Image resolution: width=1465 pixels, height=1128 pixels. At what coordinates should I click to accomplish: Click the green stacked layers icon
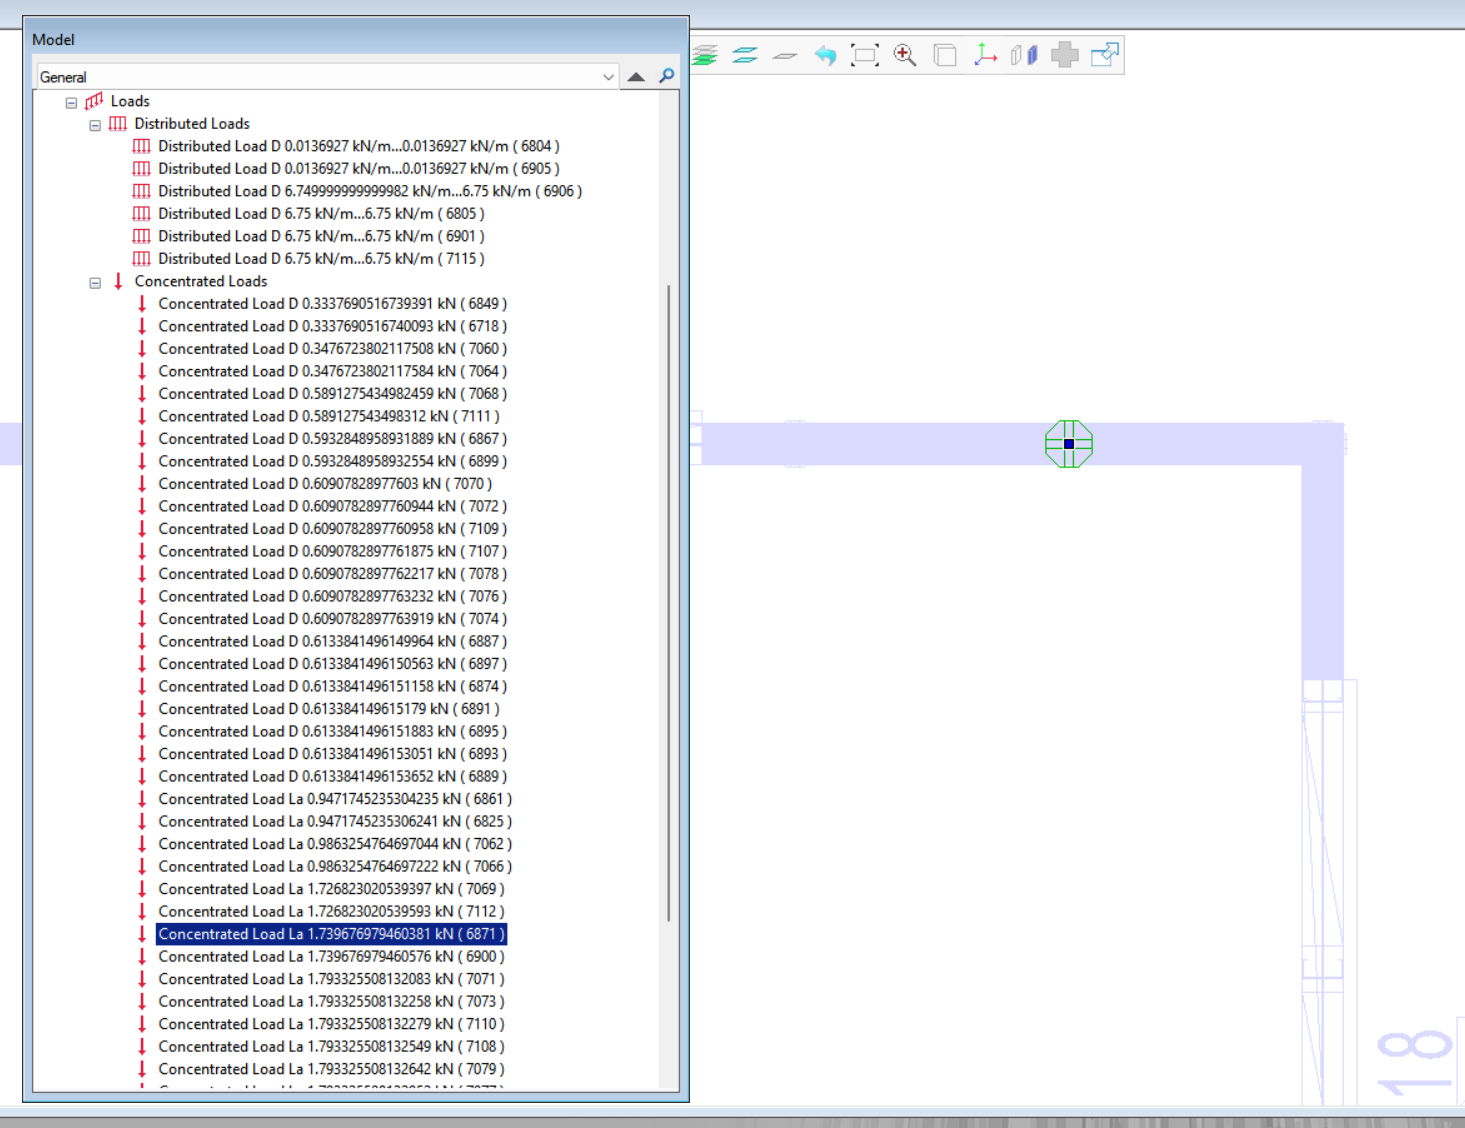[705, 56]
